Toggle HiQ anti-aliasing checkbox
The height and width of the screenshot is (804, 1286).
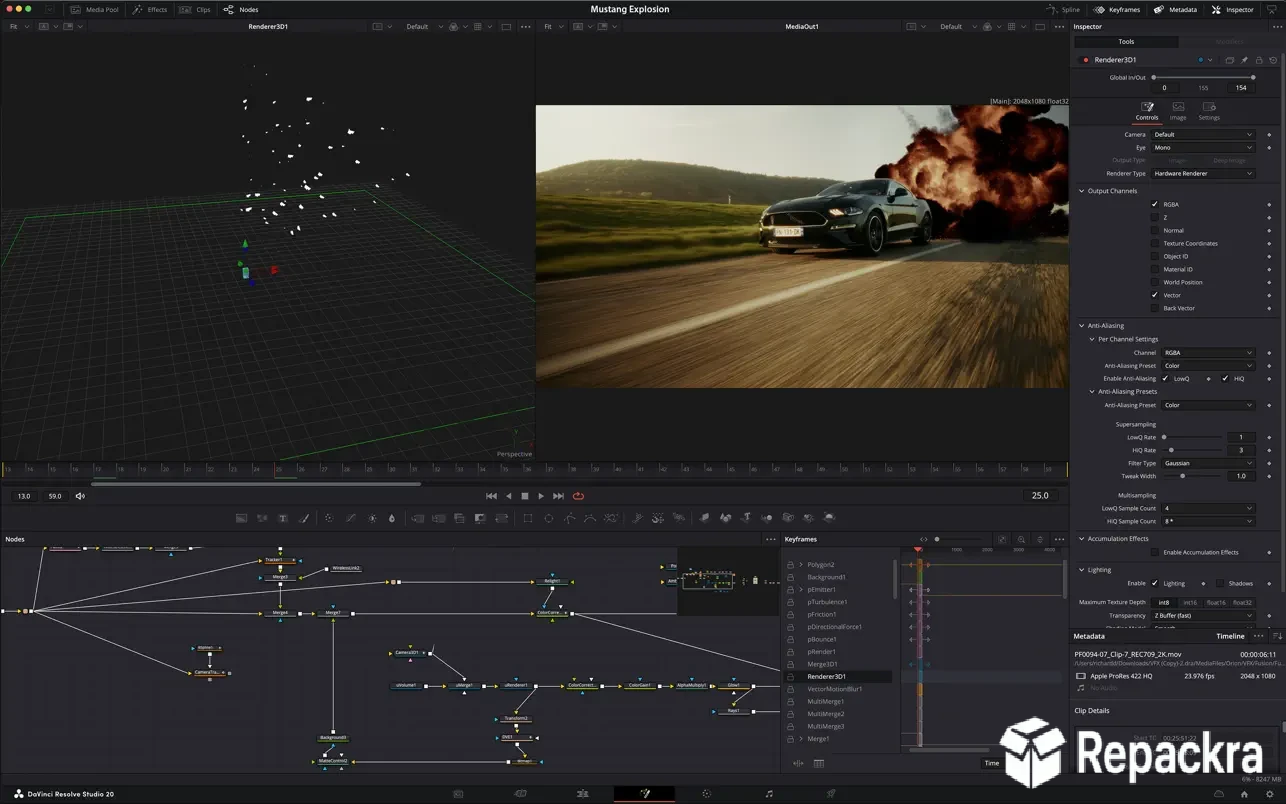(1225, 378)
